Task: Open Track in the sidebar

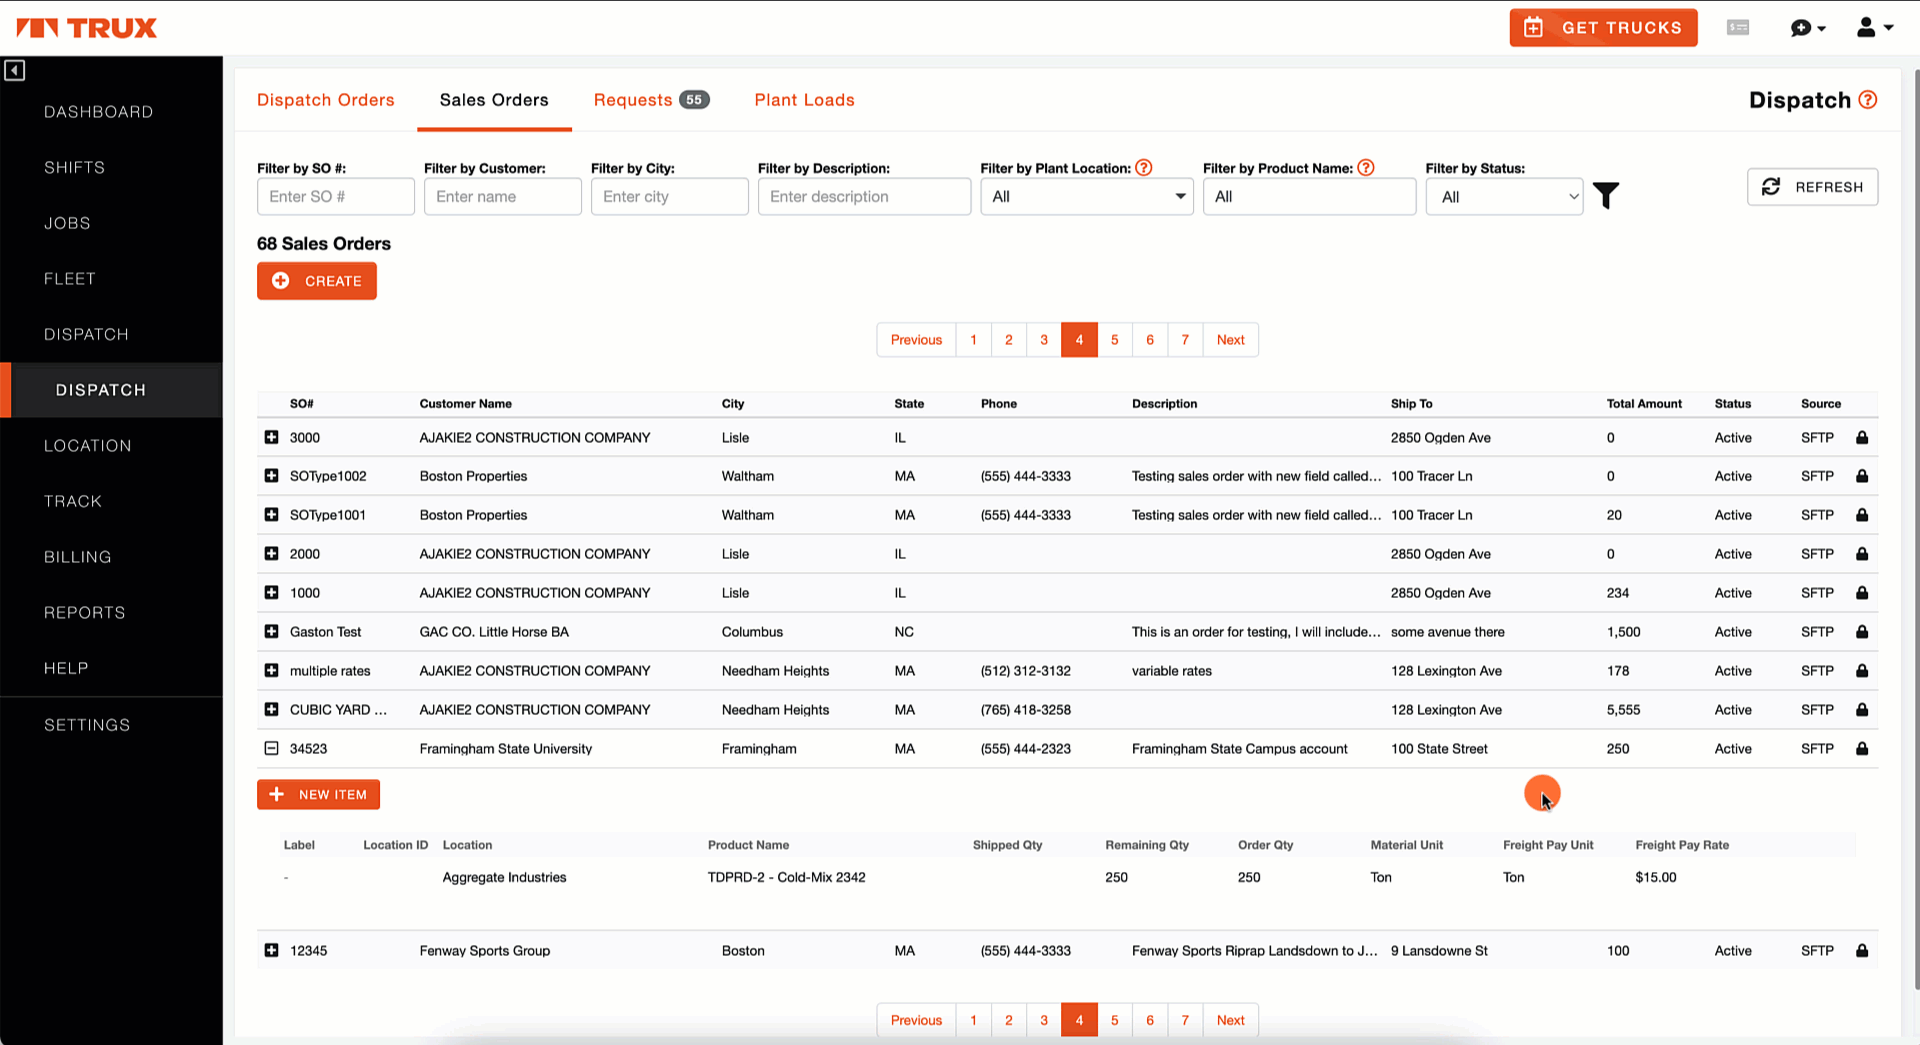Action: point(73,501)
